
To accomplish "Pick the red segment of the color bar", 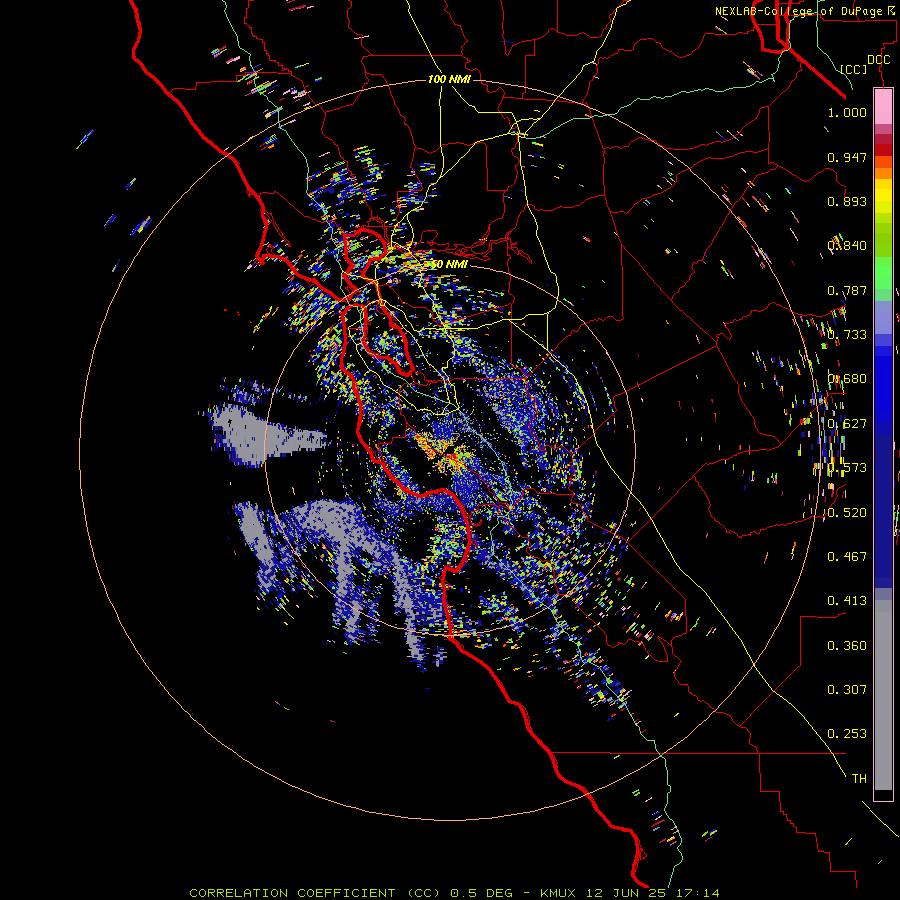I will (883, 149).
